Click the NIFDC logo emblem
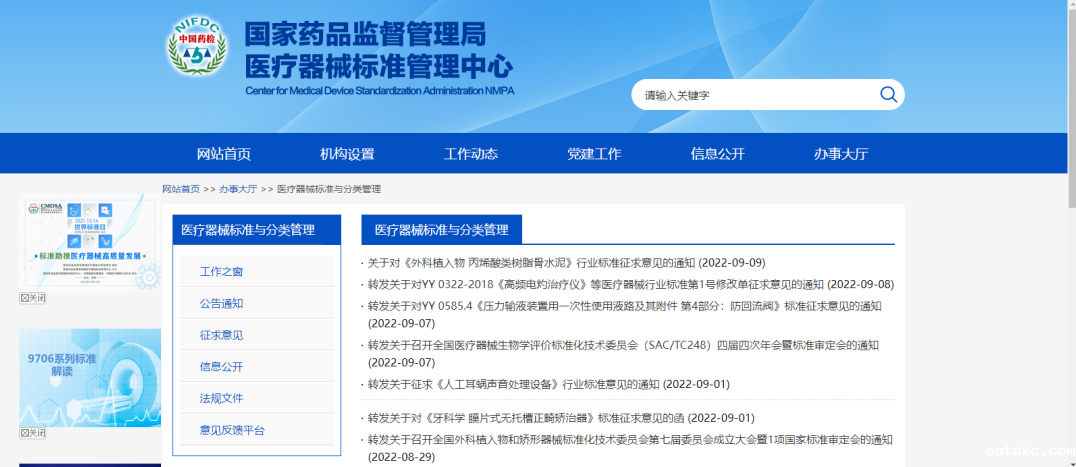The width and height of the screenshot is (1076, 467). 197,50
